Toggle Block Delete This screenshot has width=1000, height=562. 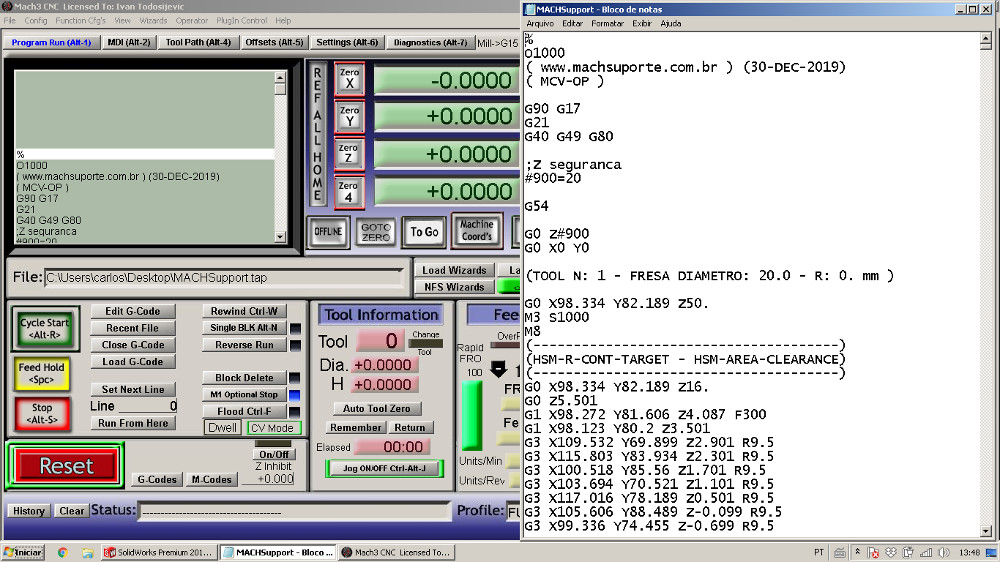(x=244, y=378)
